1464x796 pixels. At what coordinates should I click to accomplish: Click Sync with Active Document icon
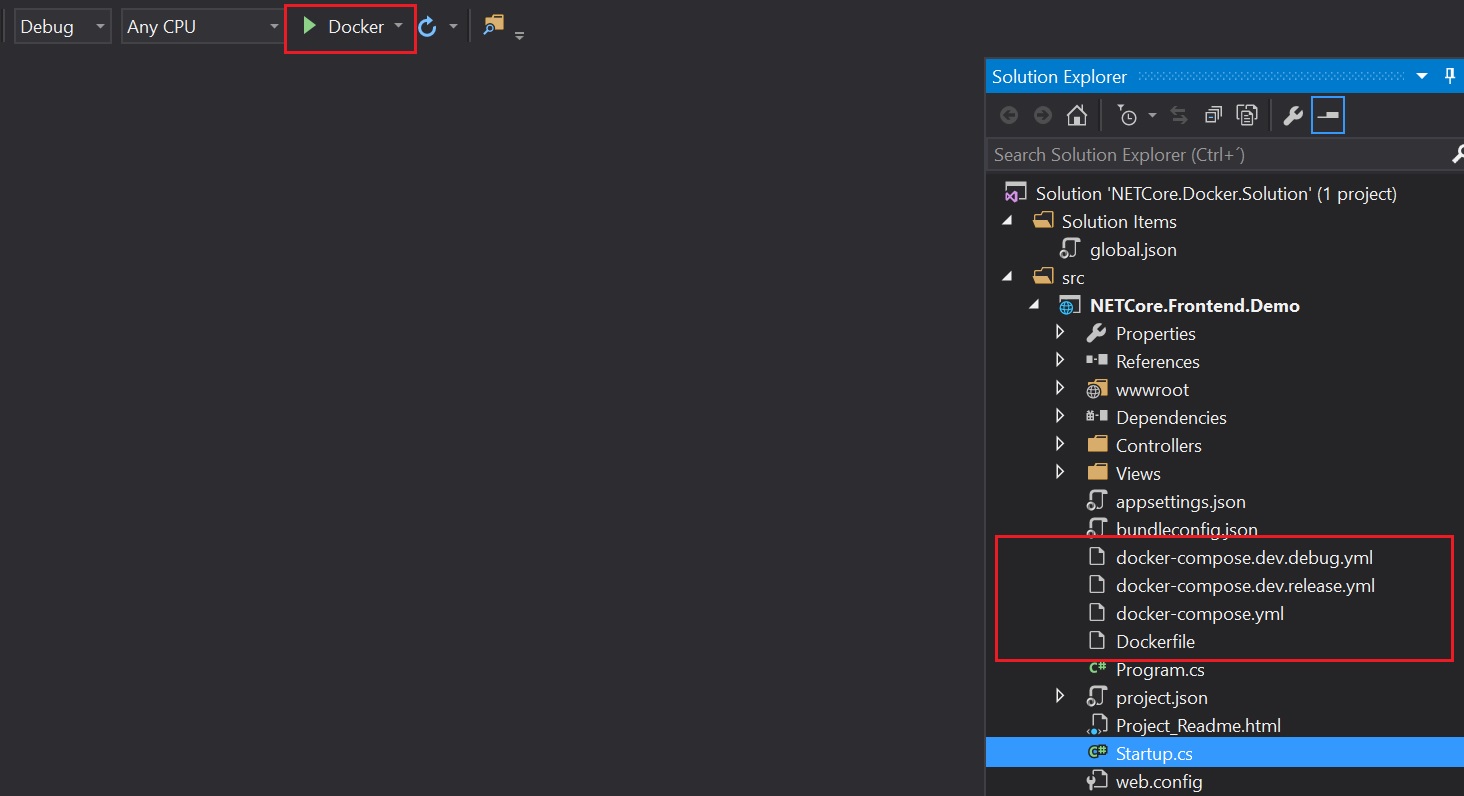[x=1179, y=115]
